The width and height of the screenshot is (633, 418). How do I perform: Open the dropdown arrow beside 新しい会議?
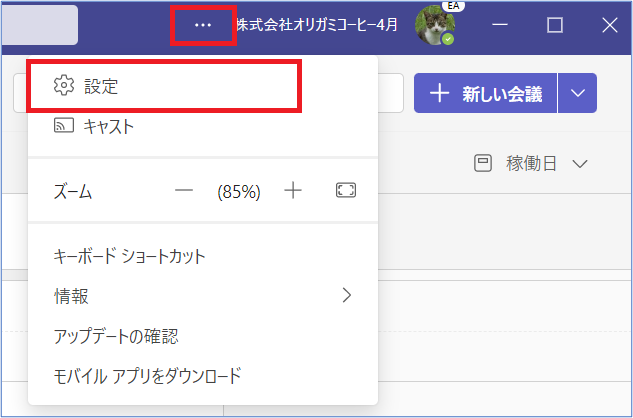tap(578, 94)
